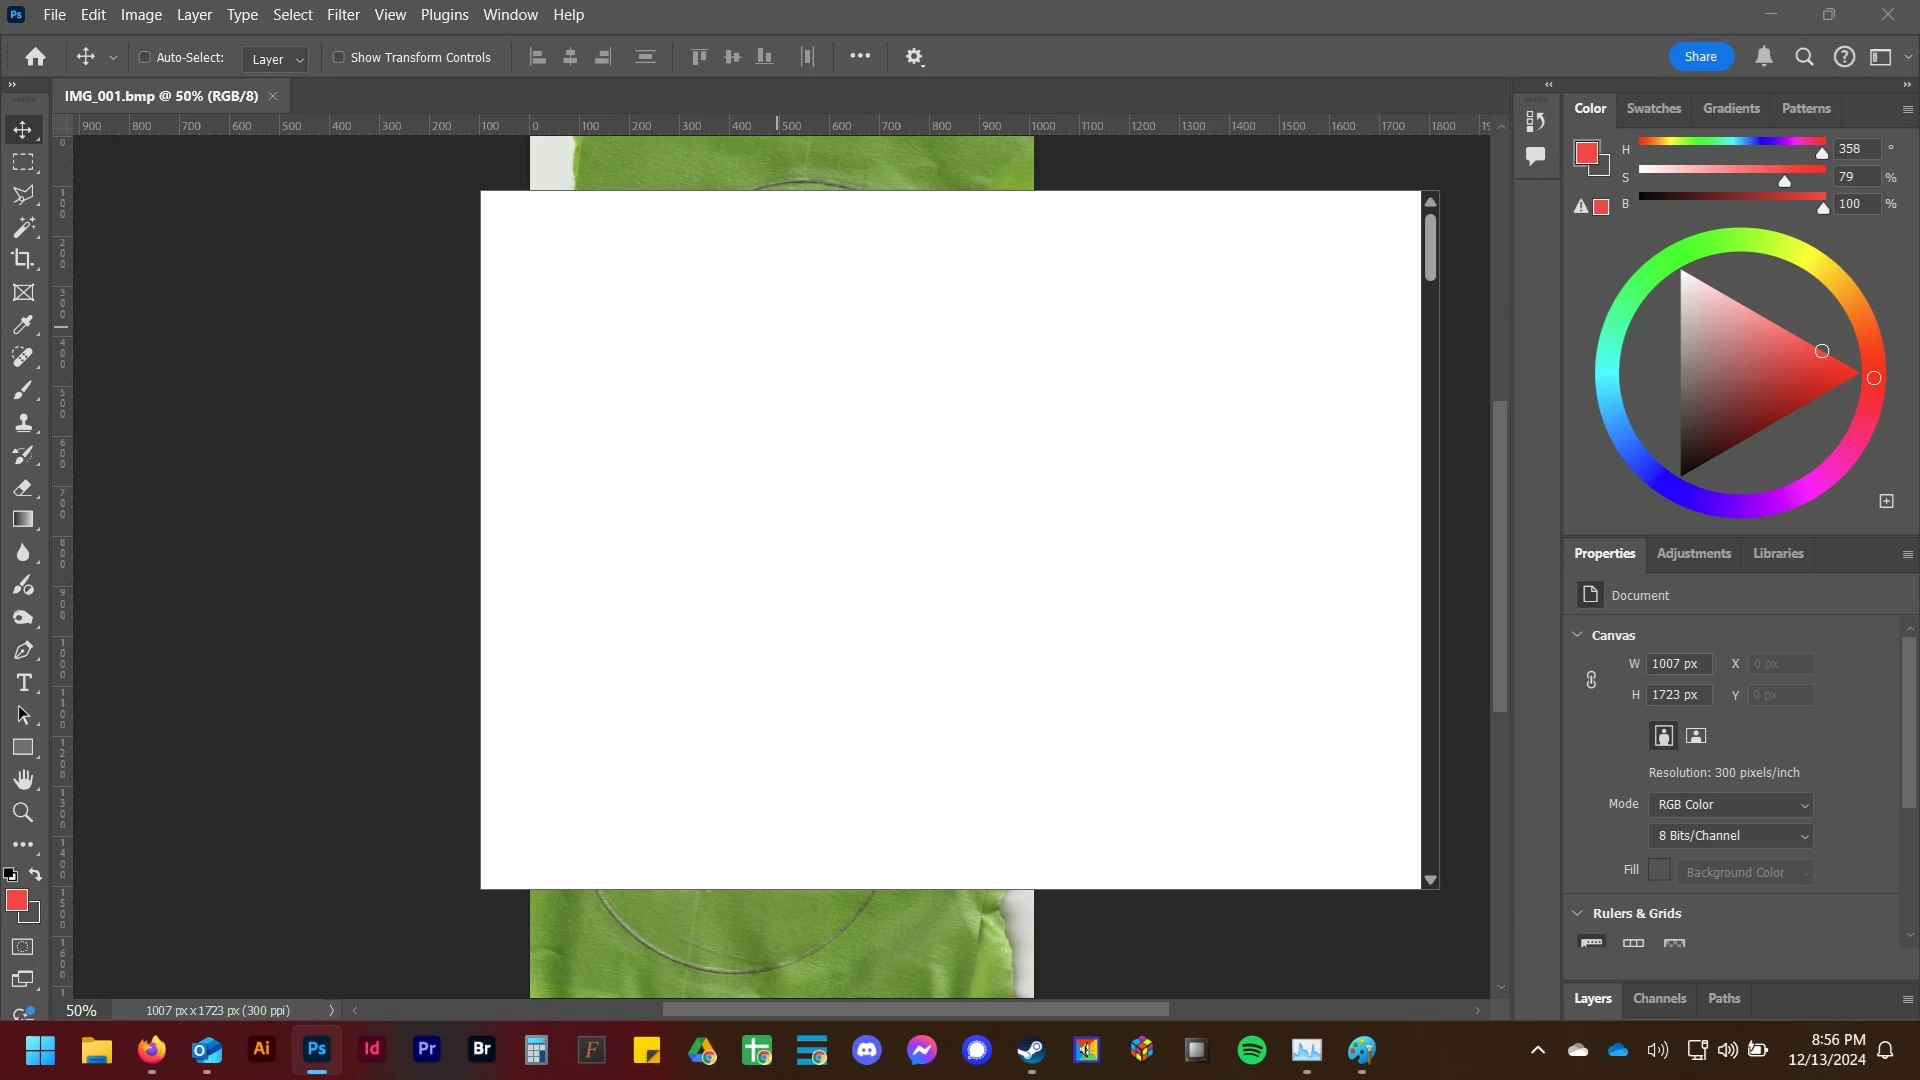Select the Eyedropper tool
The height and width of the screenshot is (1080, 1920).
[x=23, y=325]
